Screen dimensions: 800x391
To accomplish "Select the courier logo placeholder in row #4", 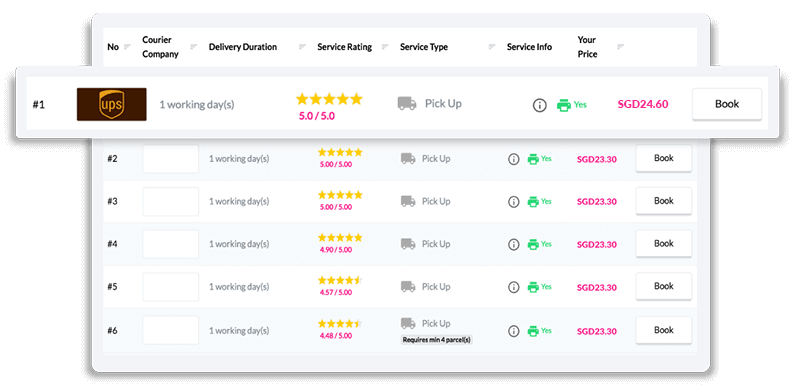I will tap(170, 244).
